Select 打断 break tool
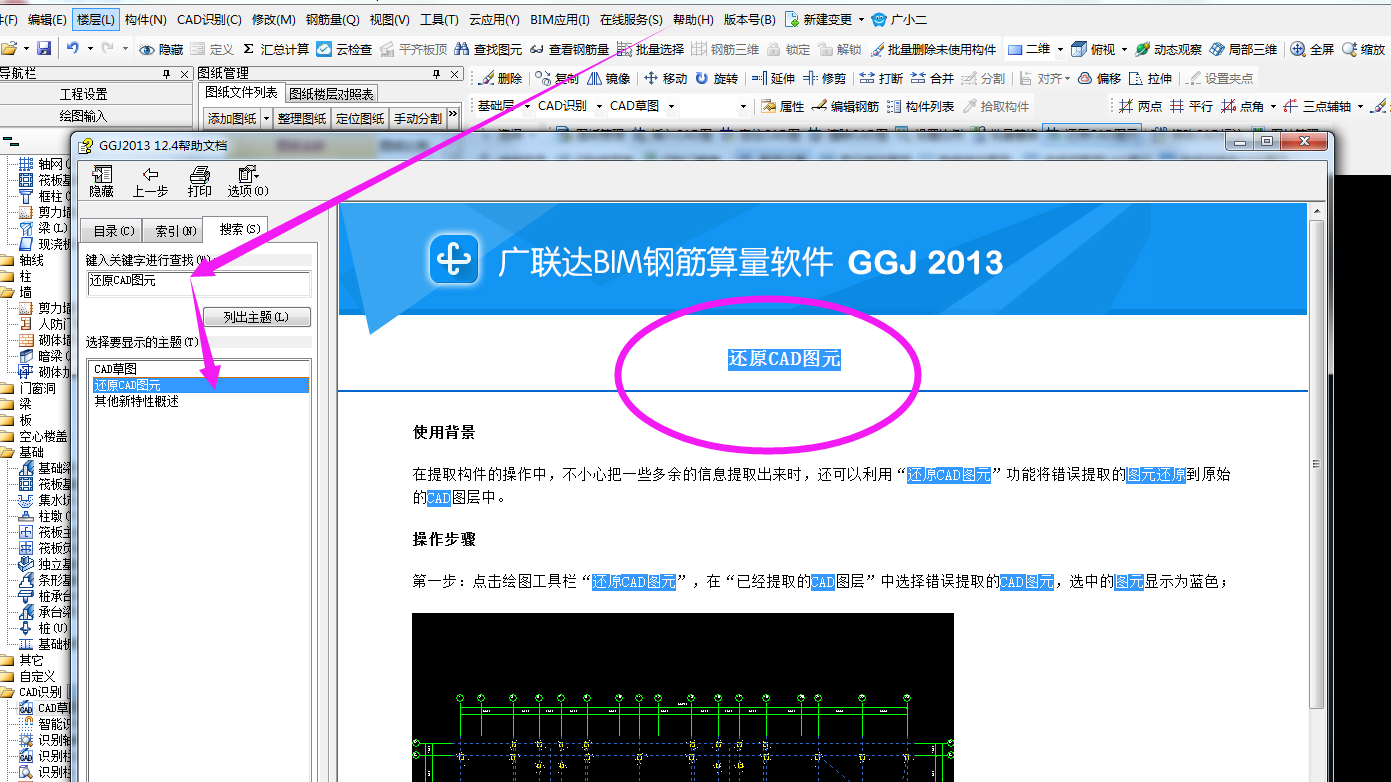The width and height of the screenshot is (1391, 782). coord(880,78)
